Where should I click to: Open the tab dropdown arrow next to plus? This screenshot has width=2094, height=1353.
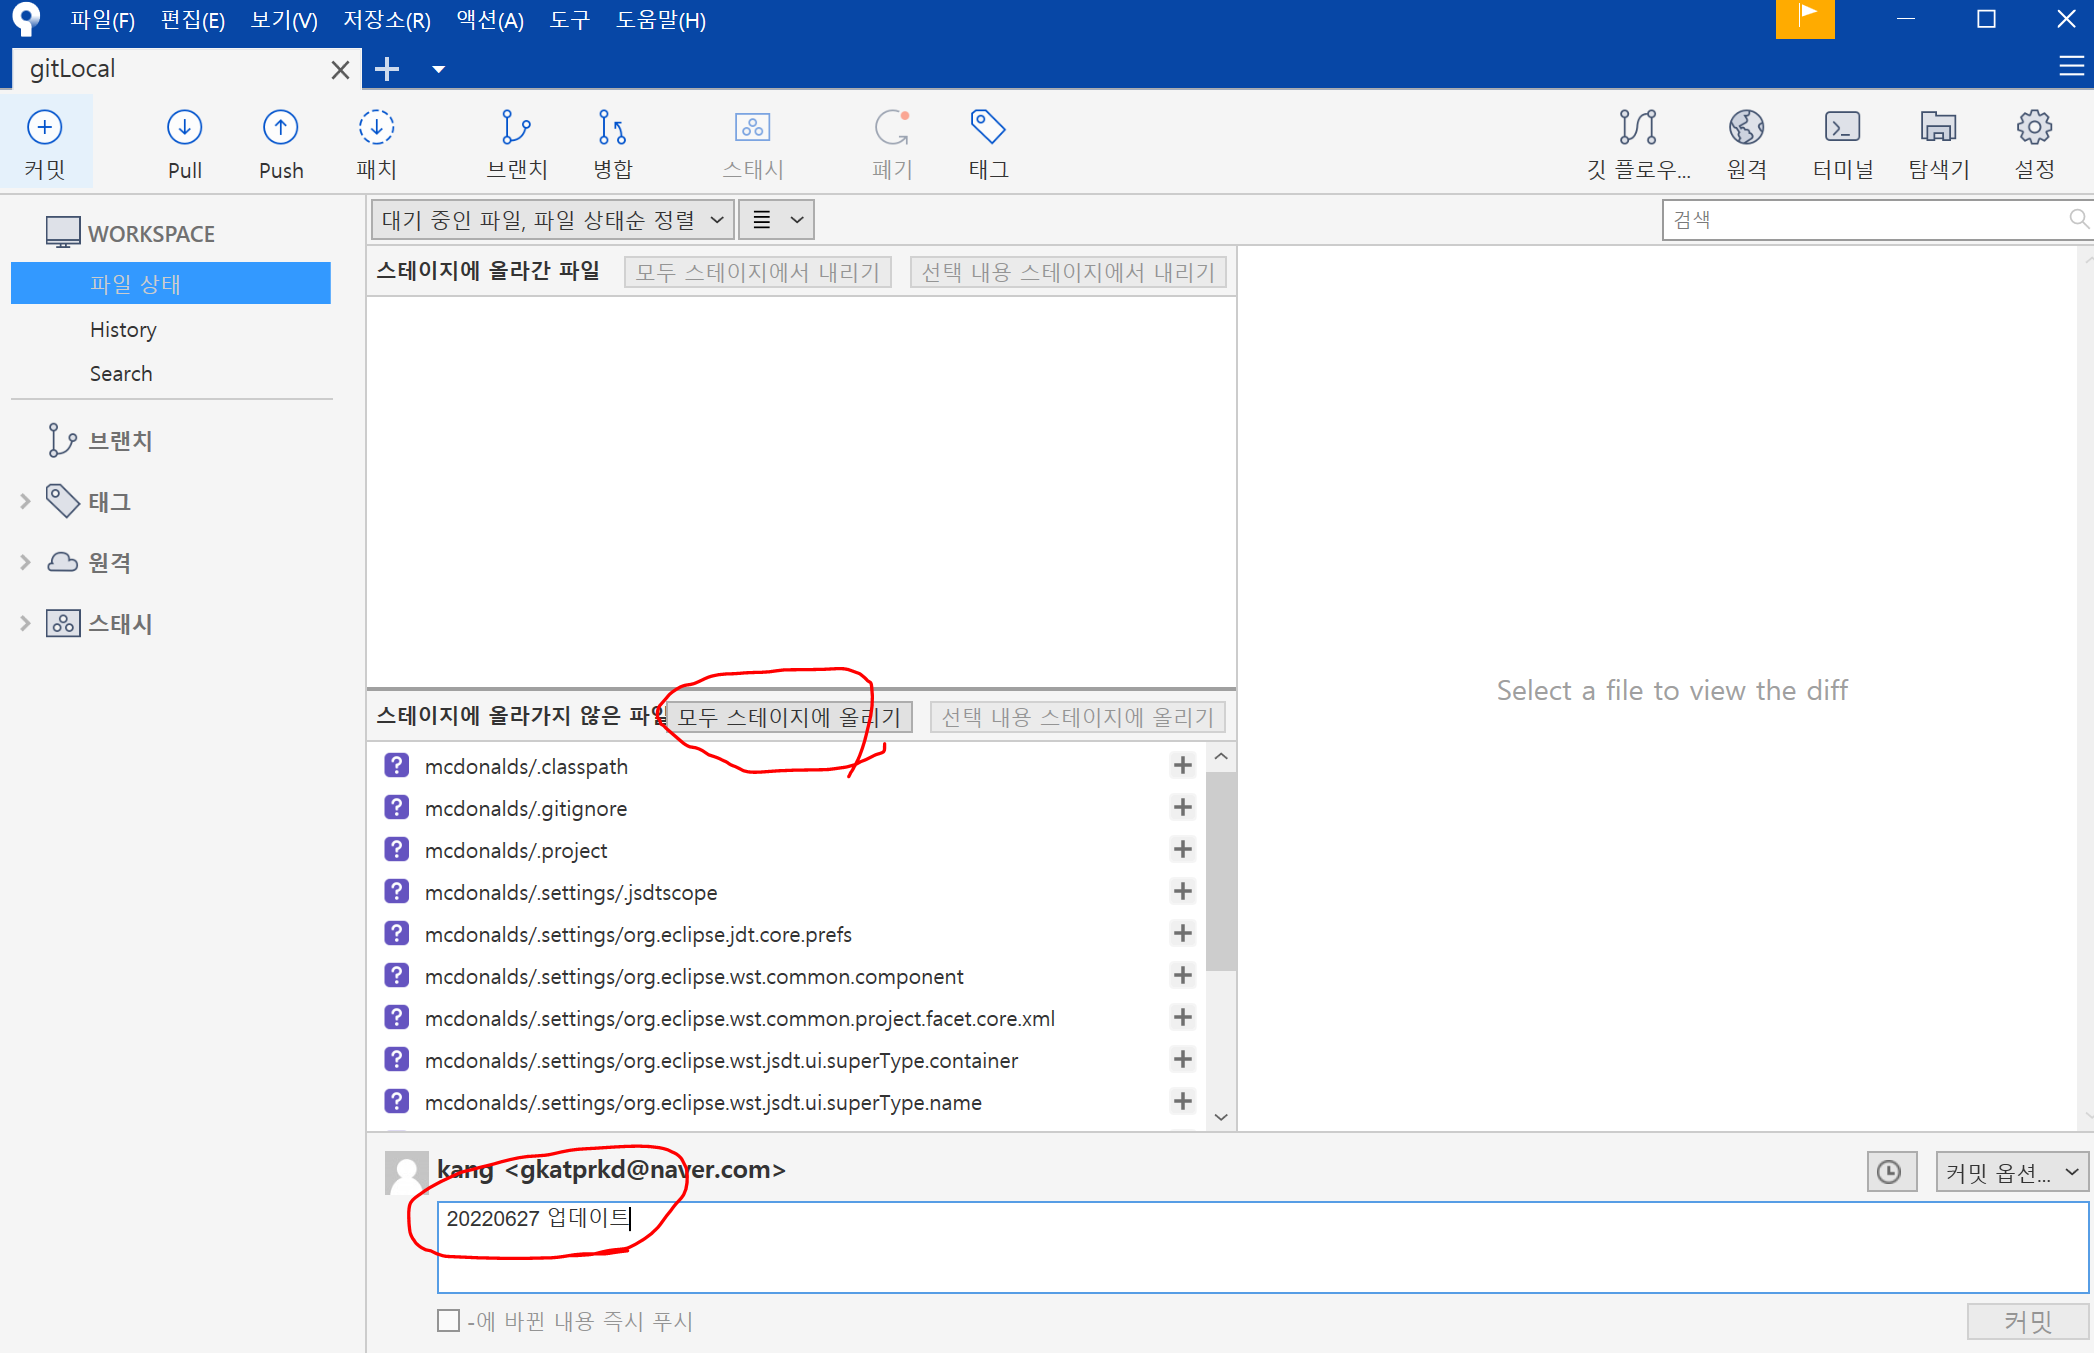coord(438,69)
